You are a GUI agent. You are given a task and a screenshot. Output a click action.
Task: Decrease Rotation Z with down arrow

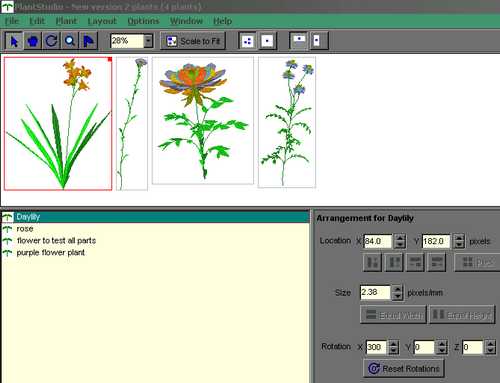pos(490,351)
